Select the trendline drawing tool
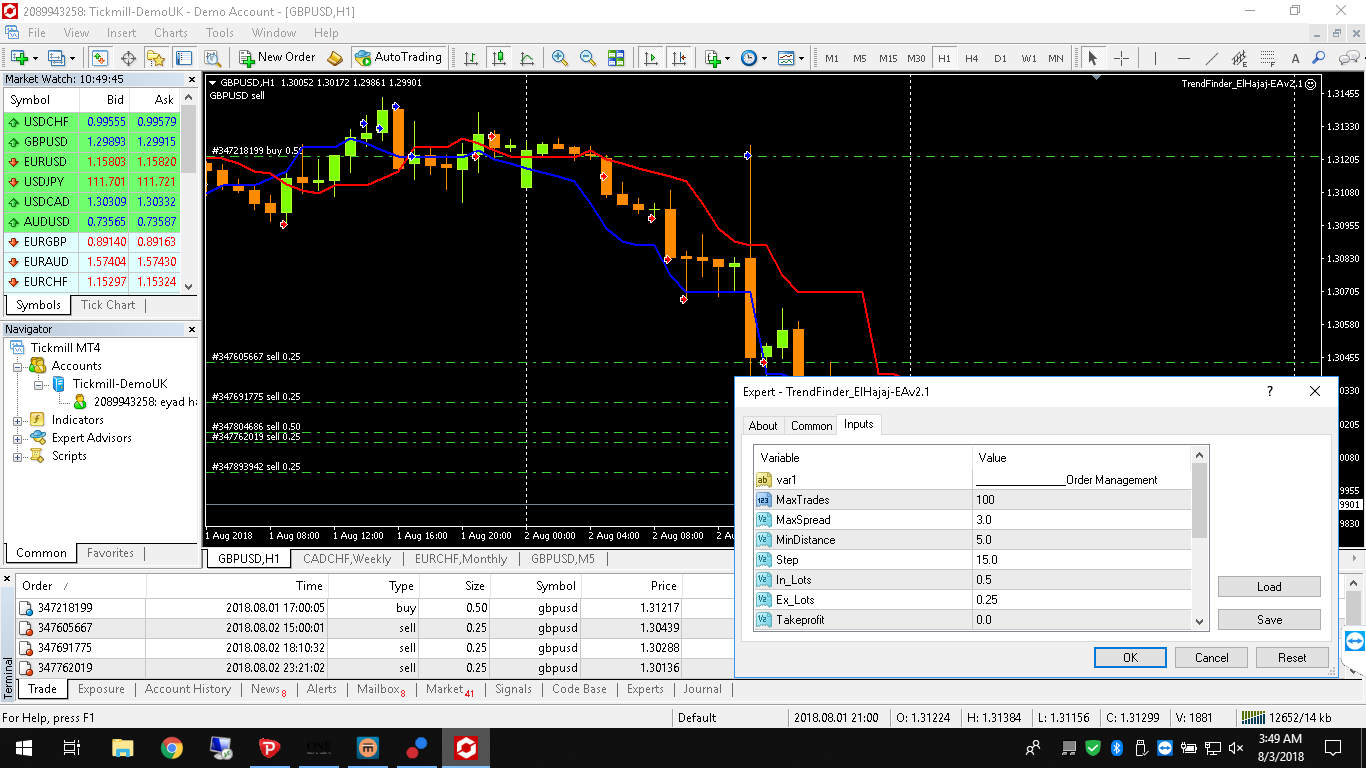Screen dimensions: 1366x768 coord(1212,58)
